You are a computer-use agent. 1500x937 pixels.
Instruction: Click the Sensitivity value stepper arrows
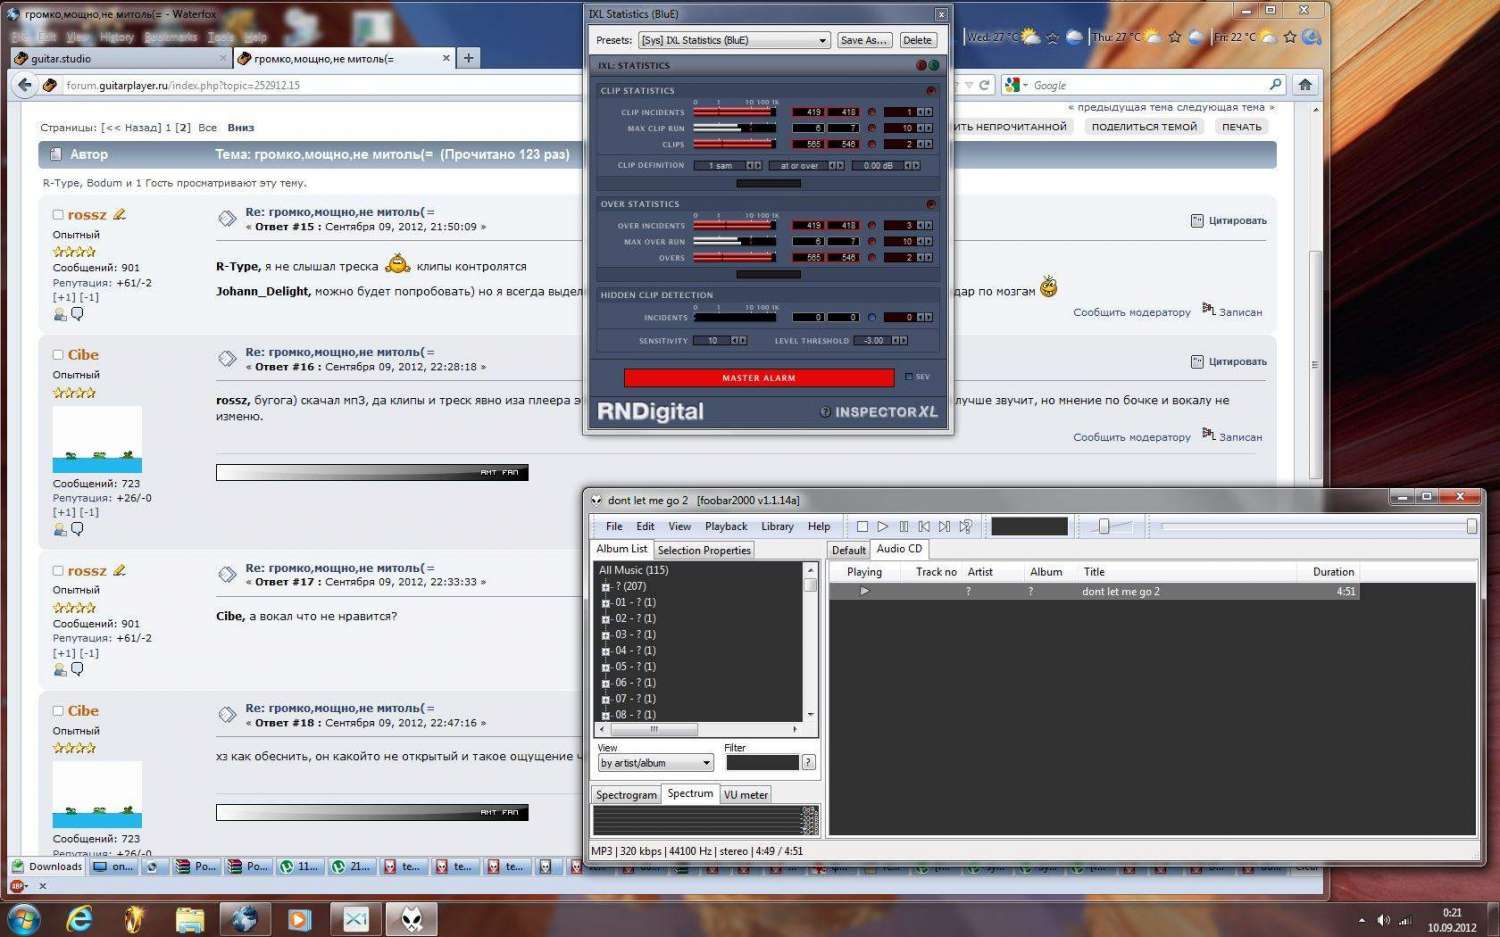[738, 340]
